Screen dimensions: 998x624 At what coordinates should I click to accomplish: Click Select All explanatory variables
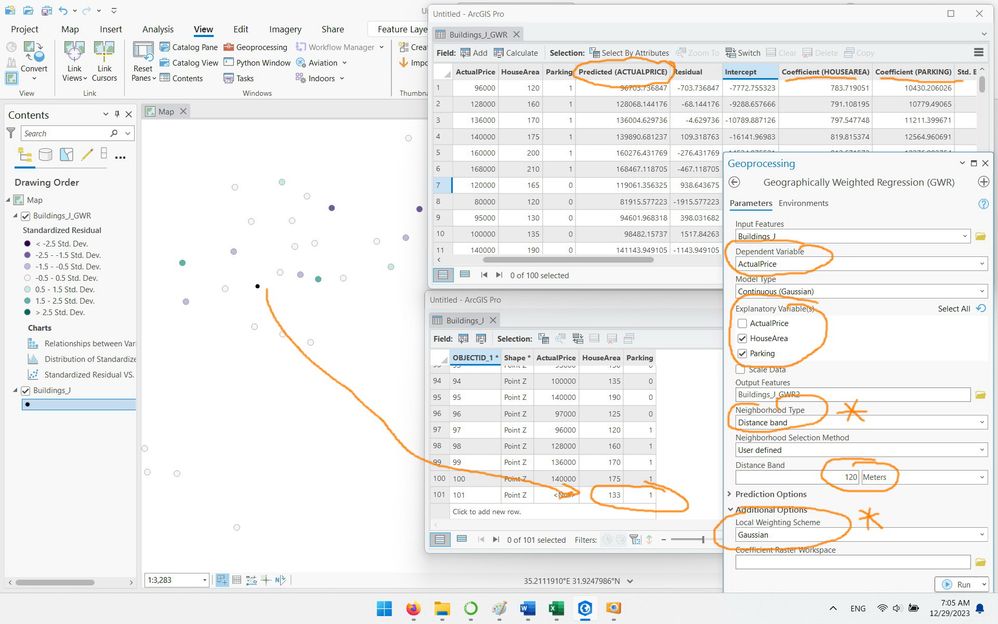953,309
